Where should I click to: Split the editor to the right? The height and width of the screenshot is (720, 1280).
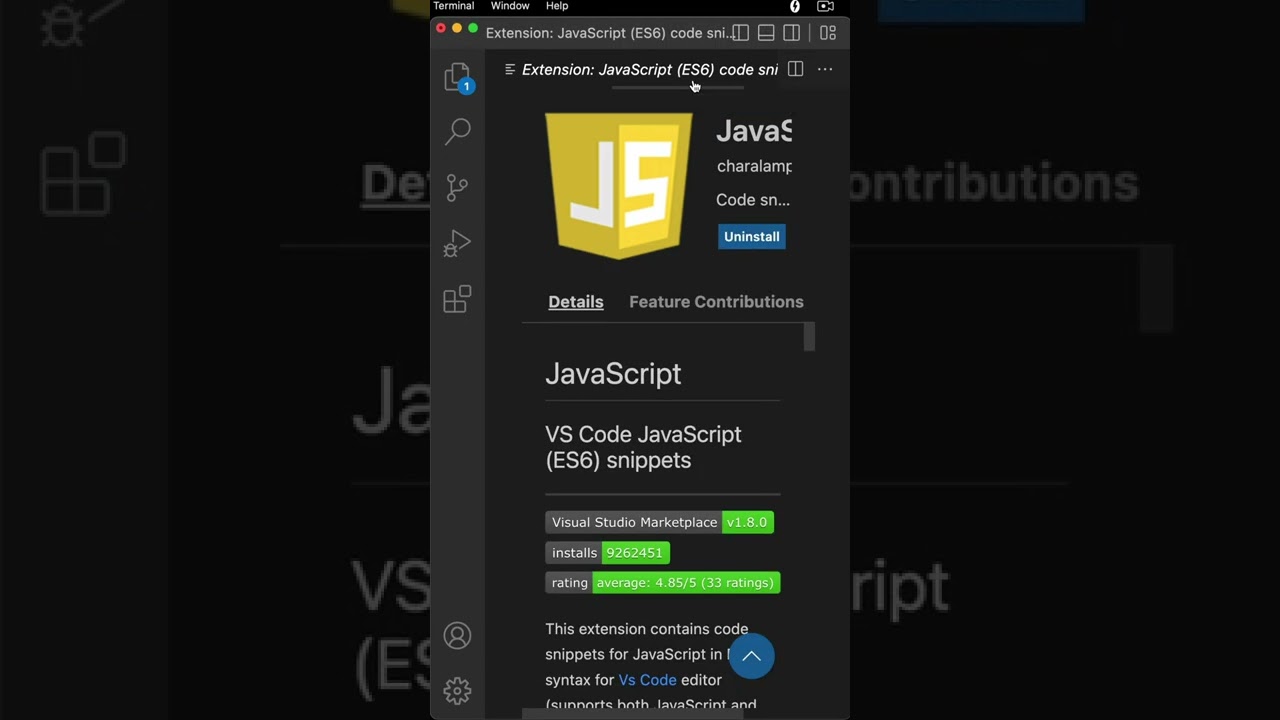[795, 69]
